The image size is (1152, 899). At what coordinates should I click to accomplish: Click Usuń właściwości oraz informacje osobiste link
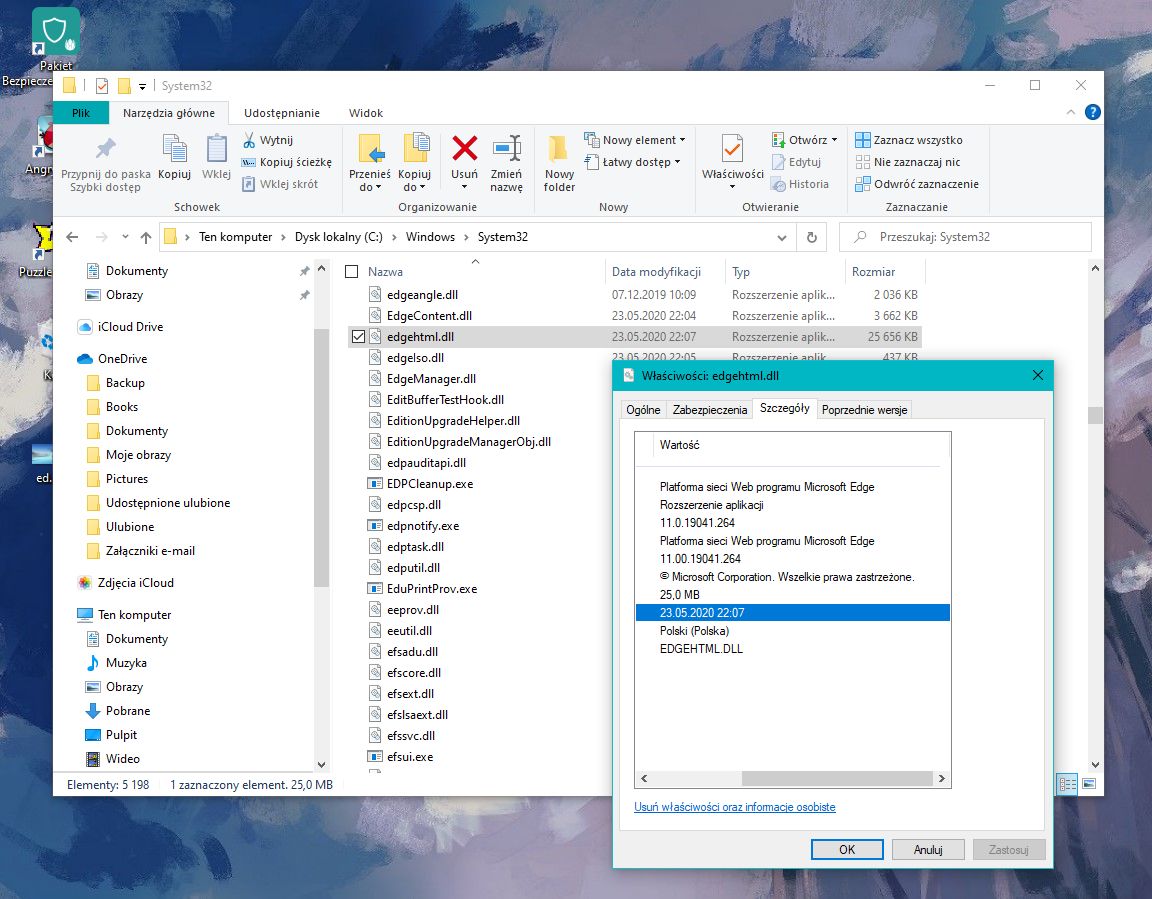coord(735,807)
